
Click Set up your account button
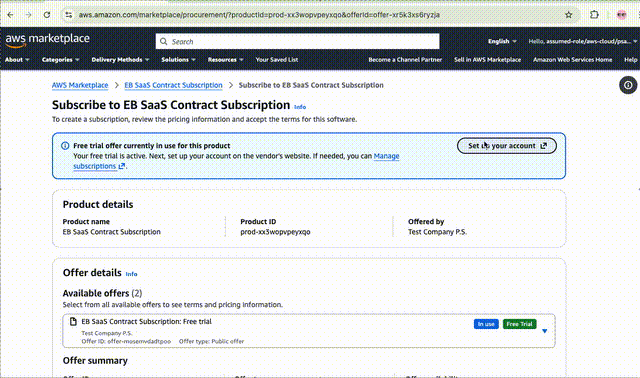click(507, 146)
